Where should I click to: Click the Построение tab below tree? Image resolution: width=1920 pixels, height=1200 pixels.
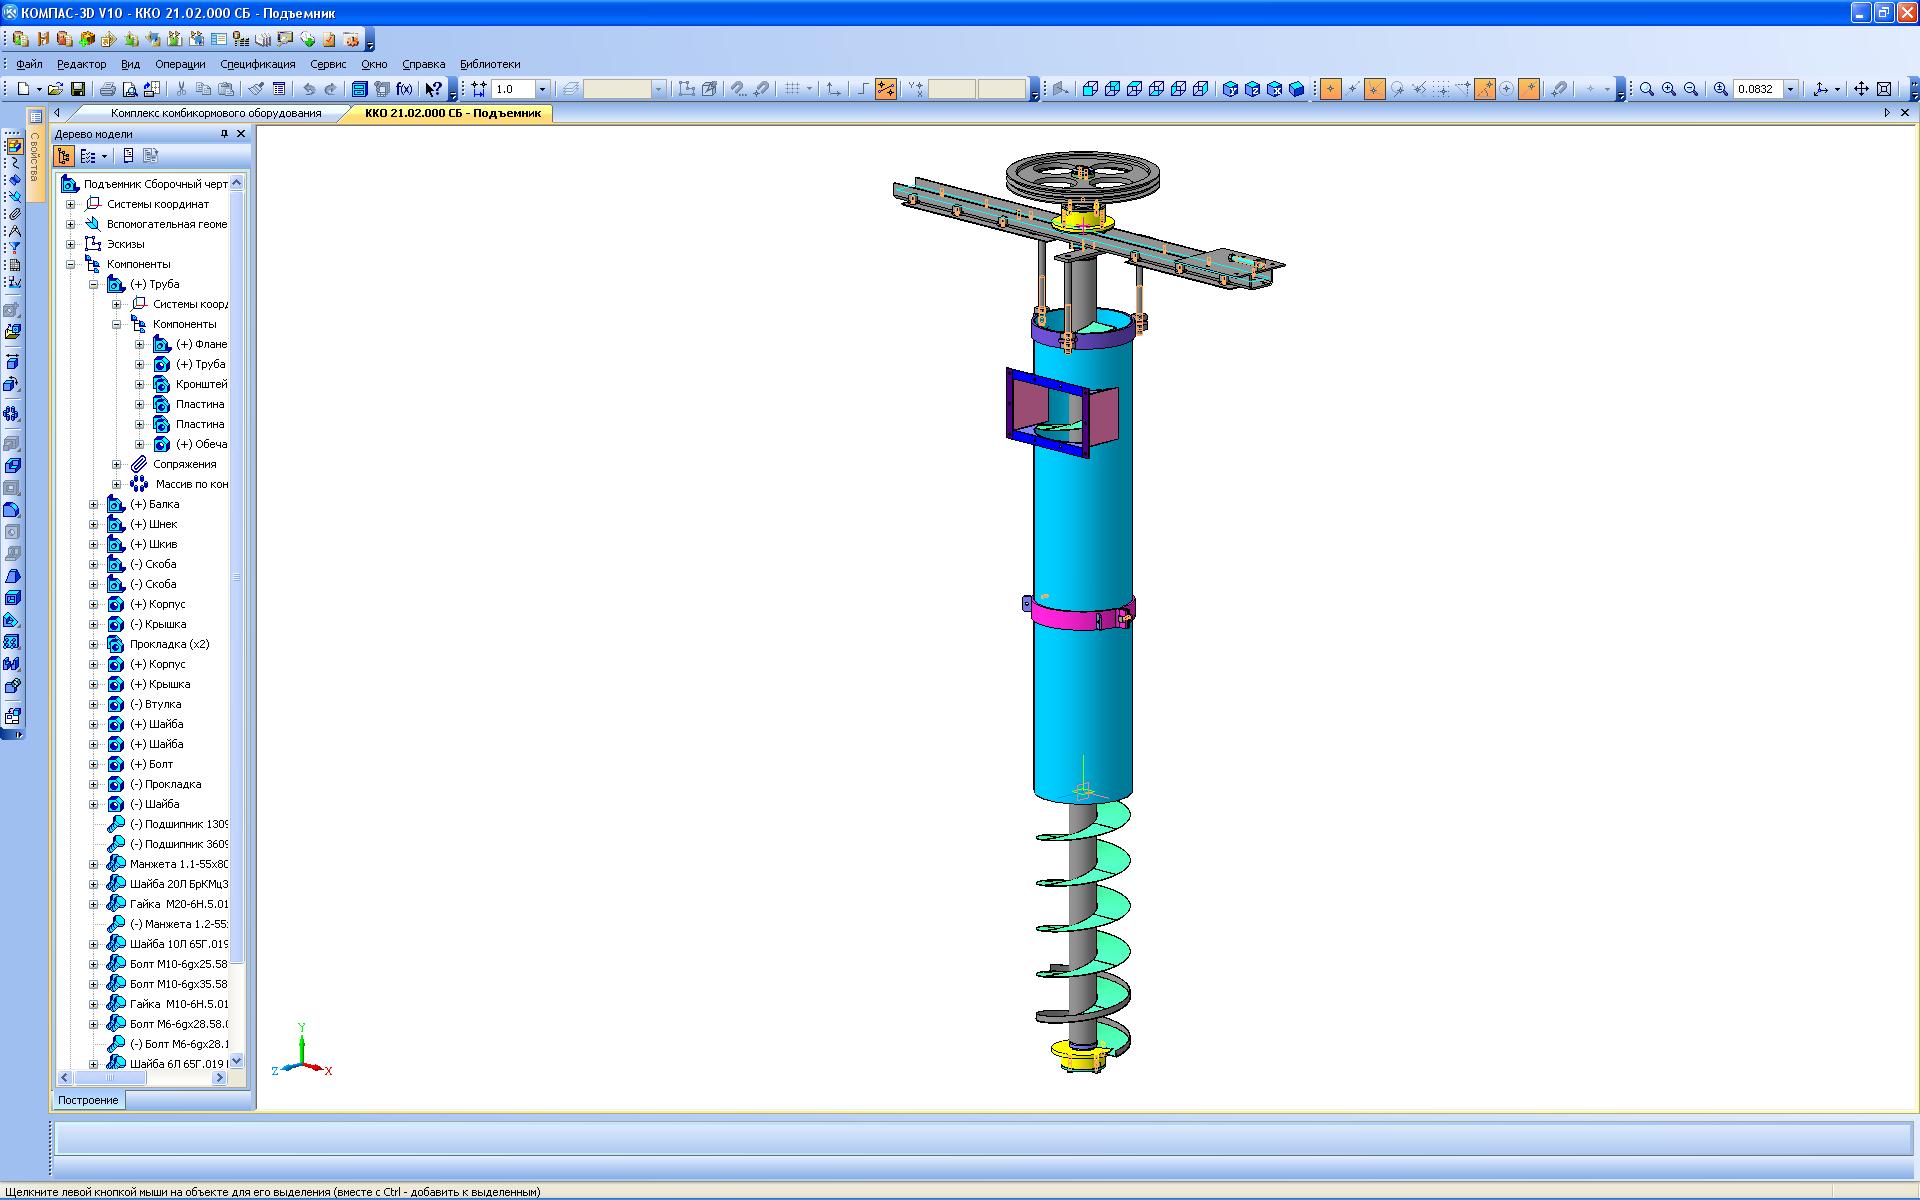click(88, 1100)
